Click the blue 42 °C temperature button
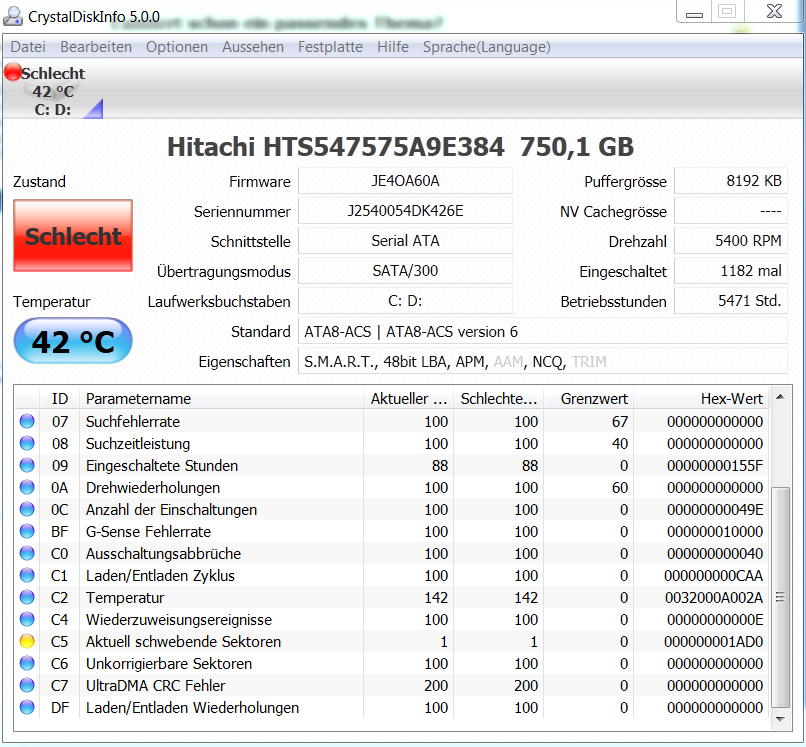The width and height of the screenshot is (806, 747). [73, 341]
